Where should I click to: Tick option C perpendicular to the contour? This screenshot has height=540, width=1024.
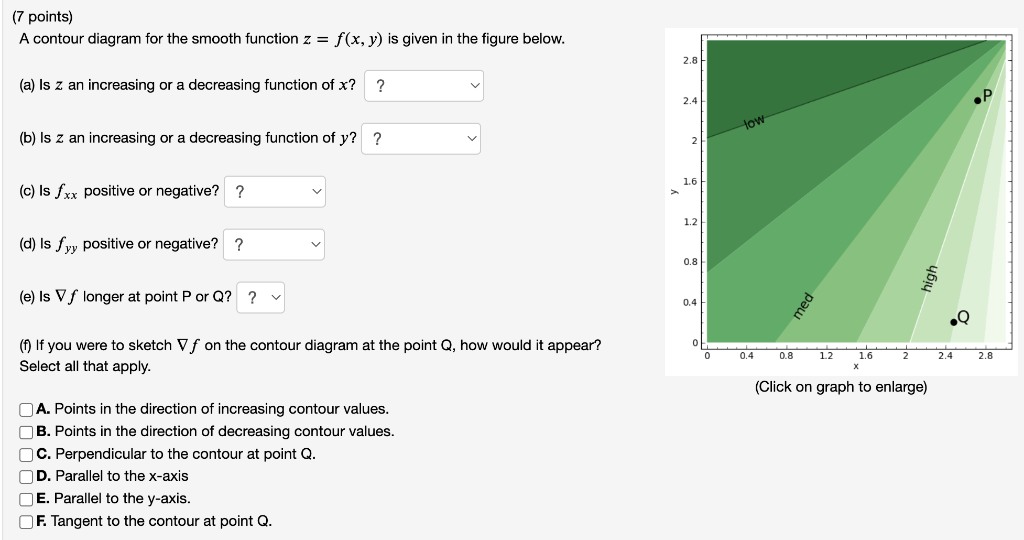coord(26,454)
